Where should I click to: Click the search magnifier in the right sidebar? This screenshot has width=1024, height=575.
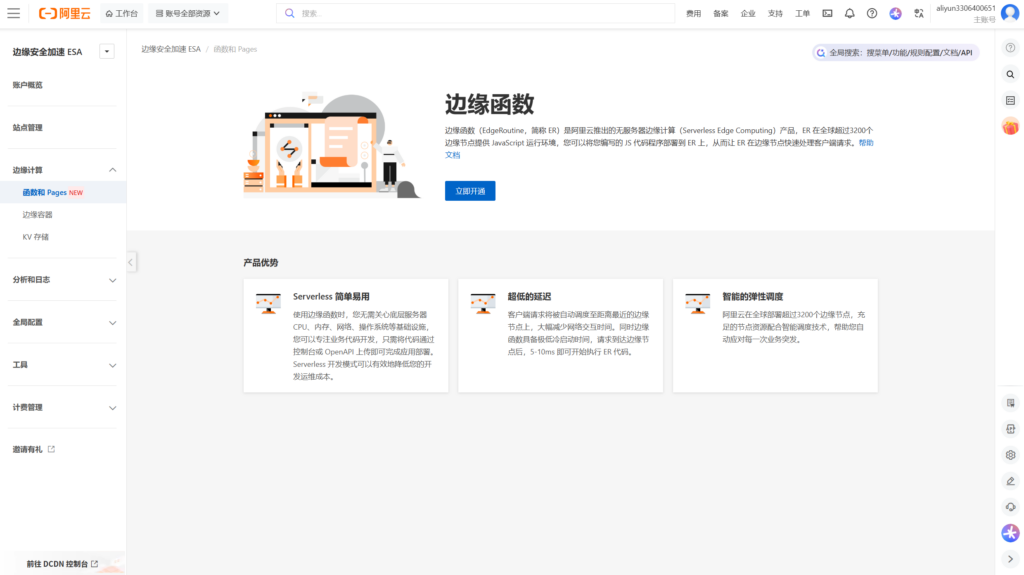[1010, 74]
